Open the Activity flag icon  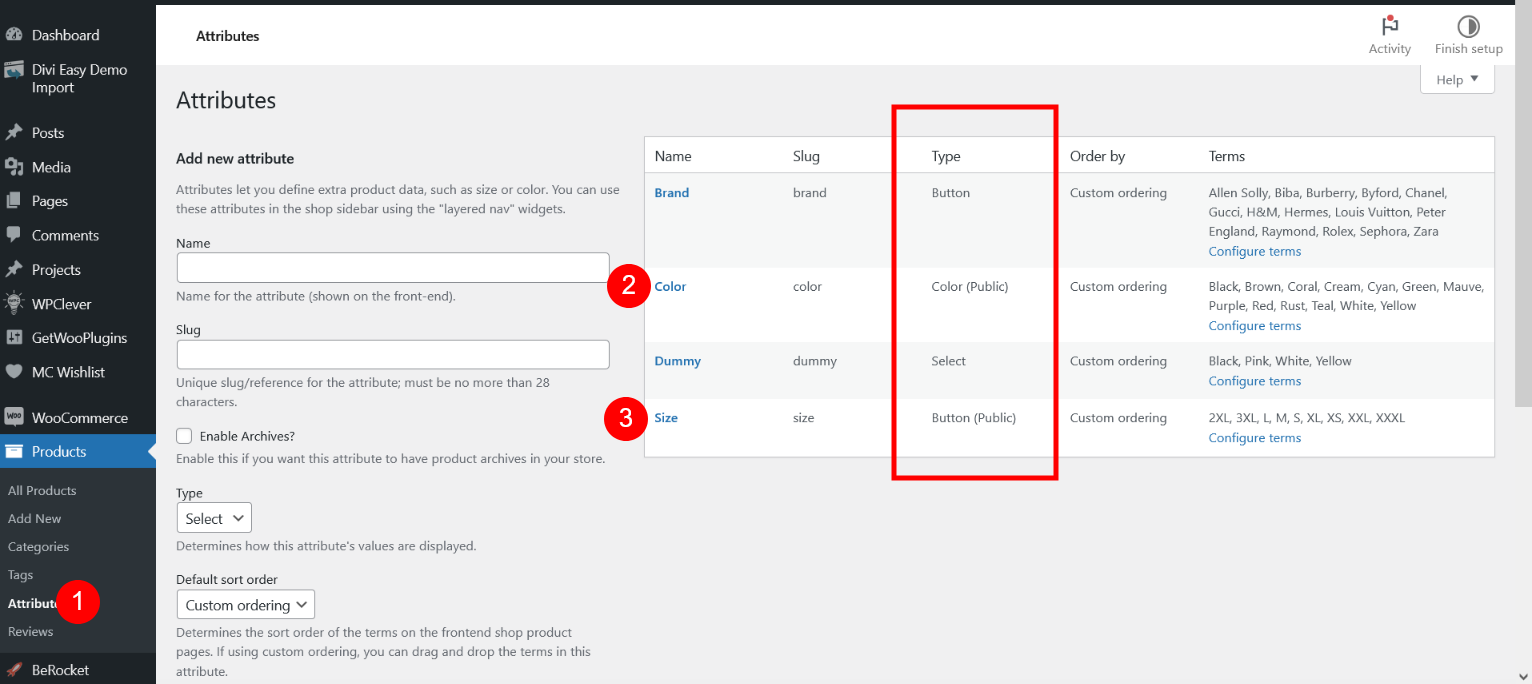(x=1389, y=26)
